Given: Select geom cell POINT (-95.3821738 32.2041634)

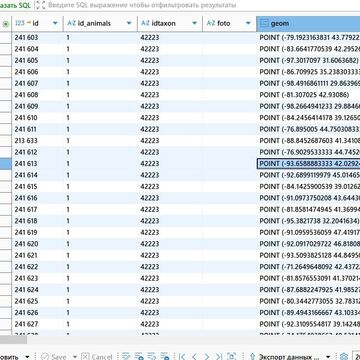Looking at the screenshot, I should (308, 221).
